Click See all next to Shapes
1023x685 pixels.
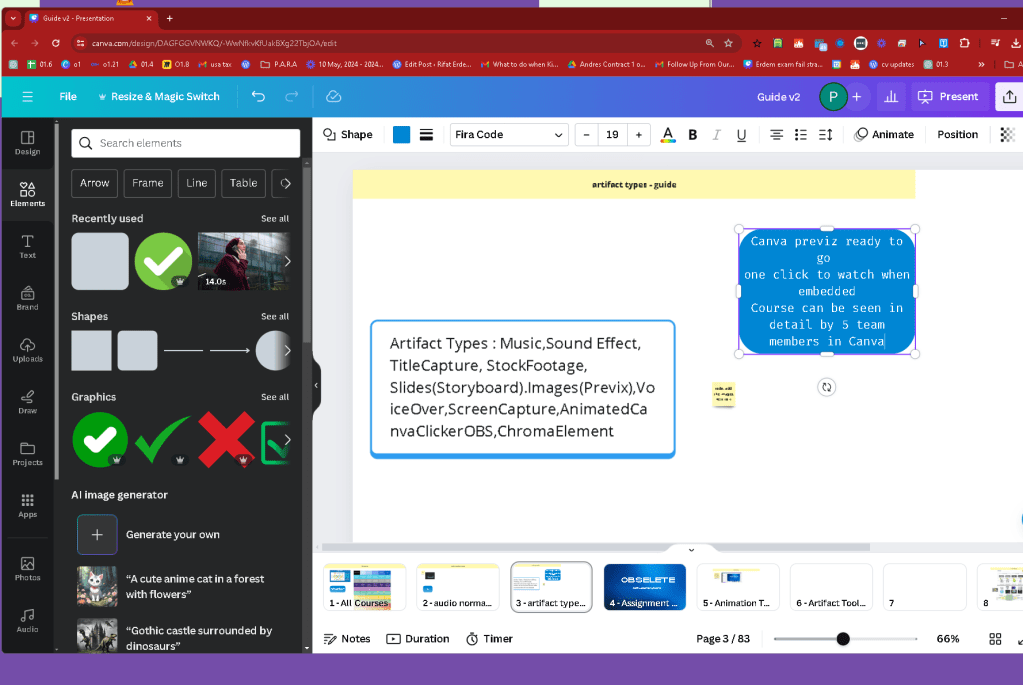(x=275, y=316)
